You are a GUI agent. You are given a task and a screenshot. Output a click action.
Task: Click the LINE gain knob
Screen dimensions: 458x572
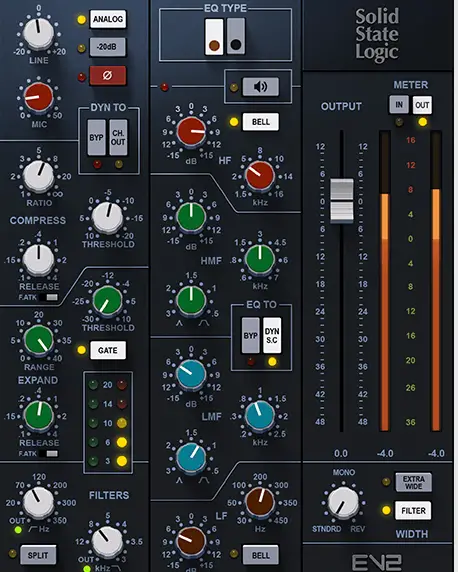(38, 33)
